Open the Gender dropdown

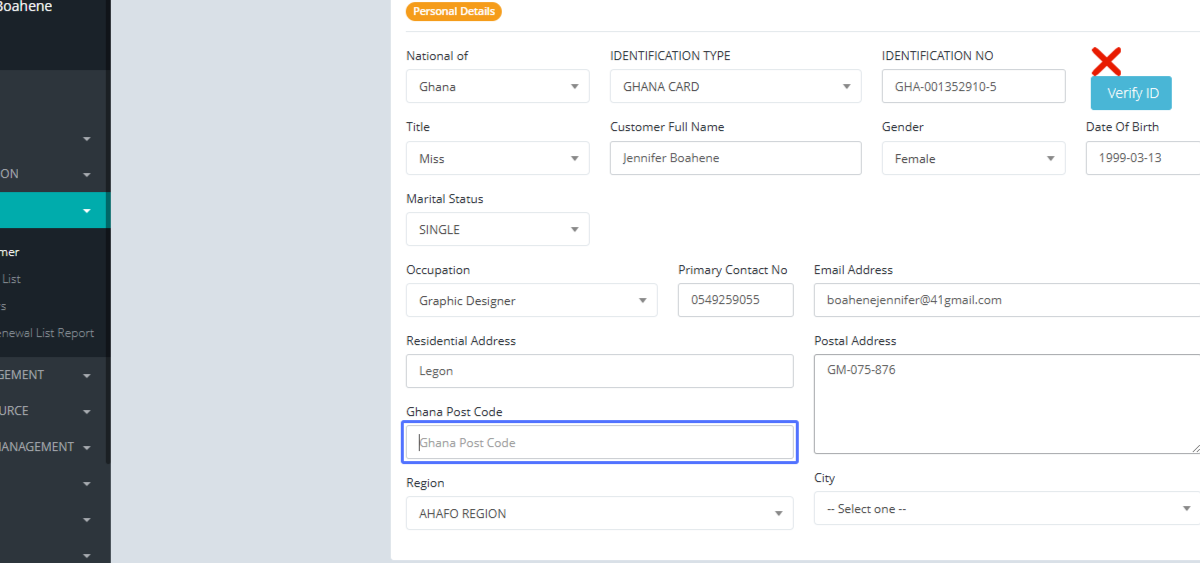tap(973, 159)
